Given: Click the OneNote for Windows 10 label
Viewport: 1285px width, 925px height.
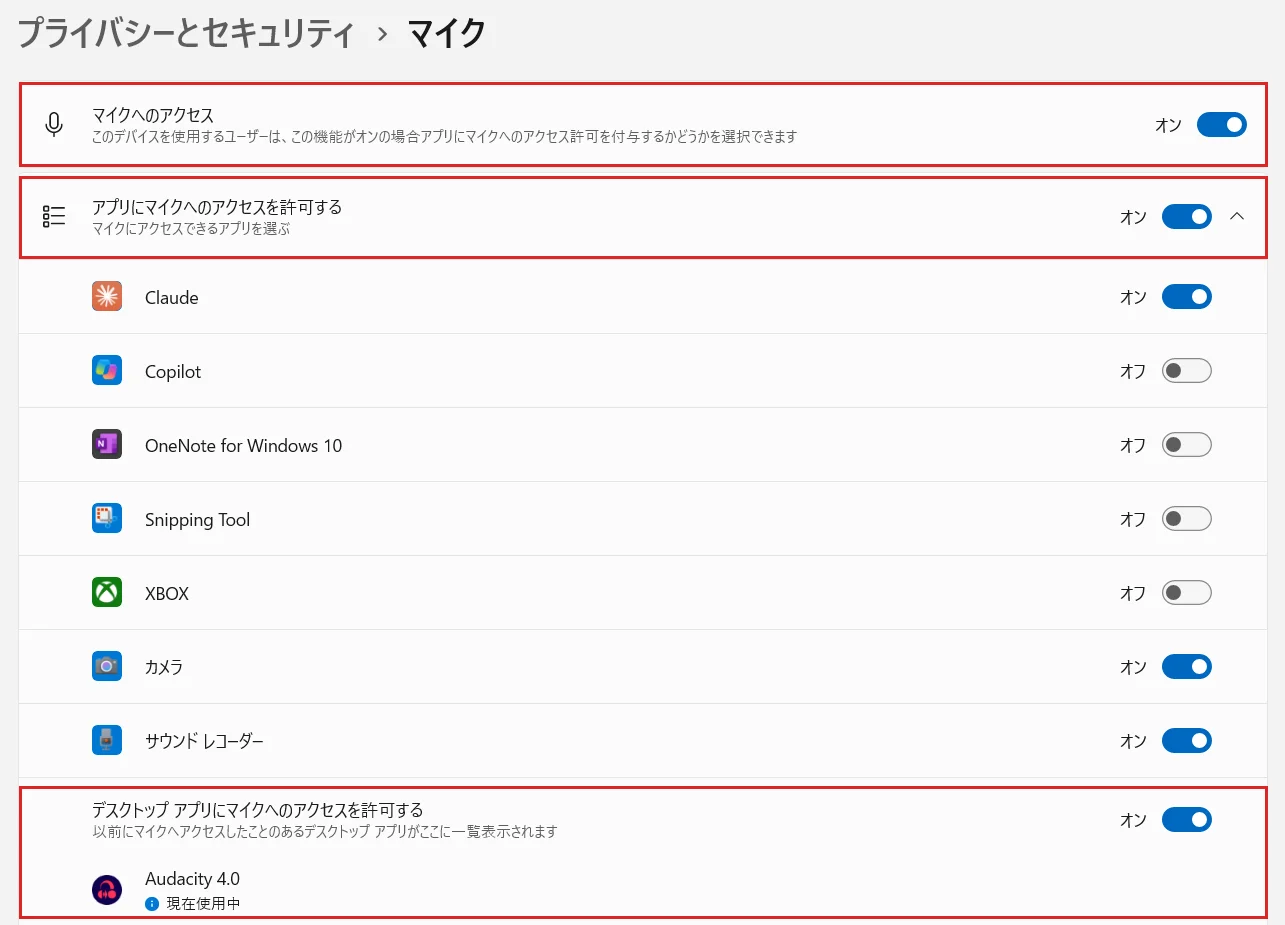Looking at the screenshot, I should click(x=243, y=446).
